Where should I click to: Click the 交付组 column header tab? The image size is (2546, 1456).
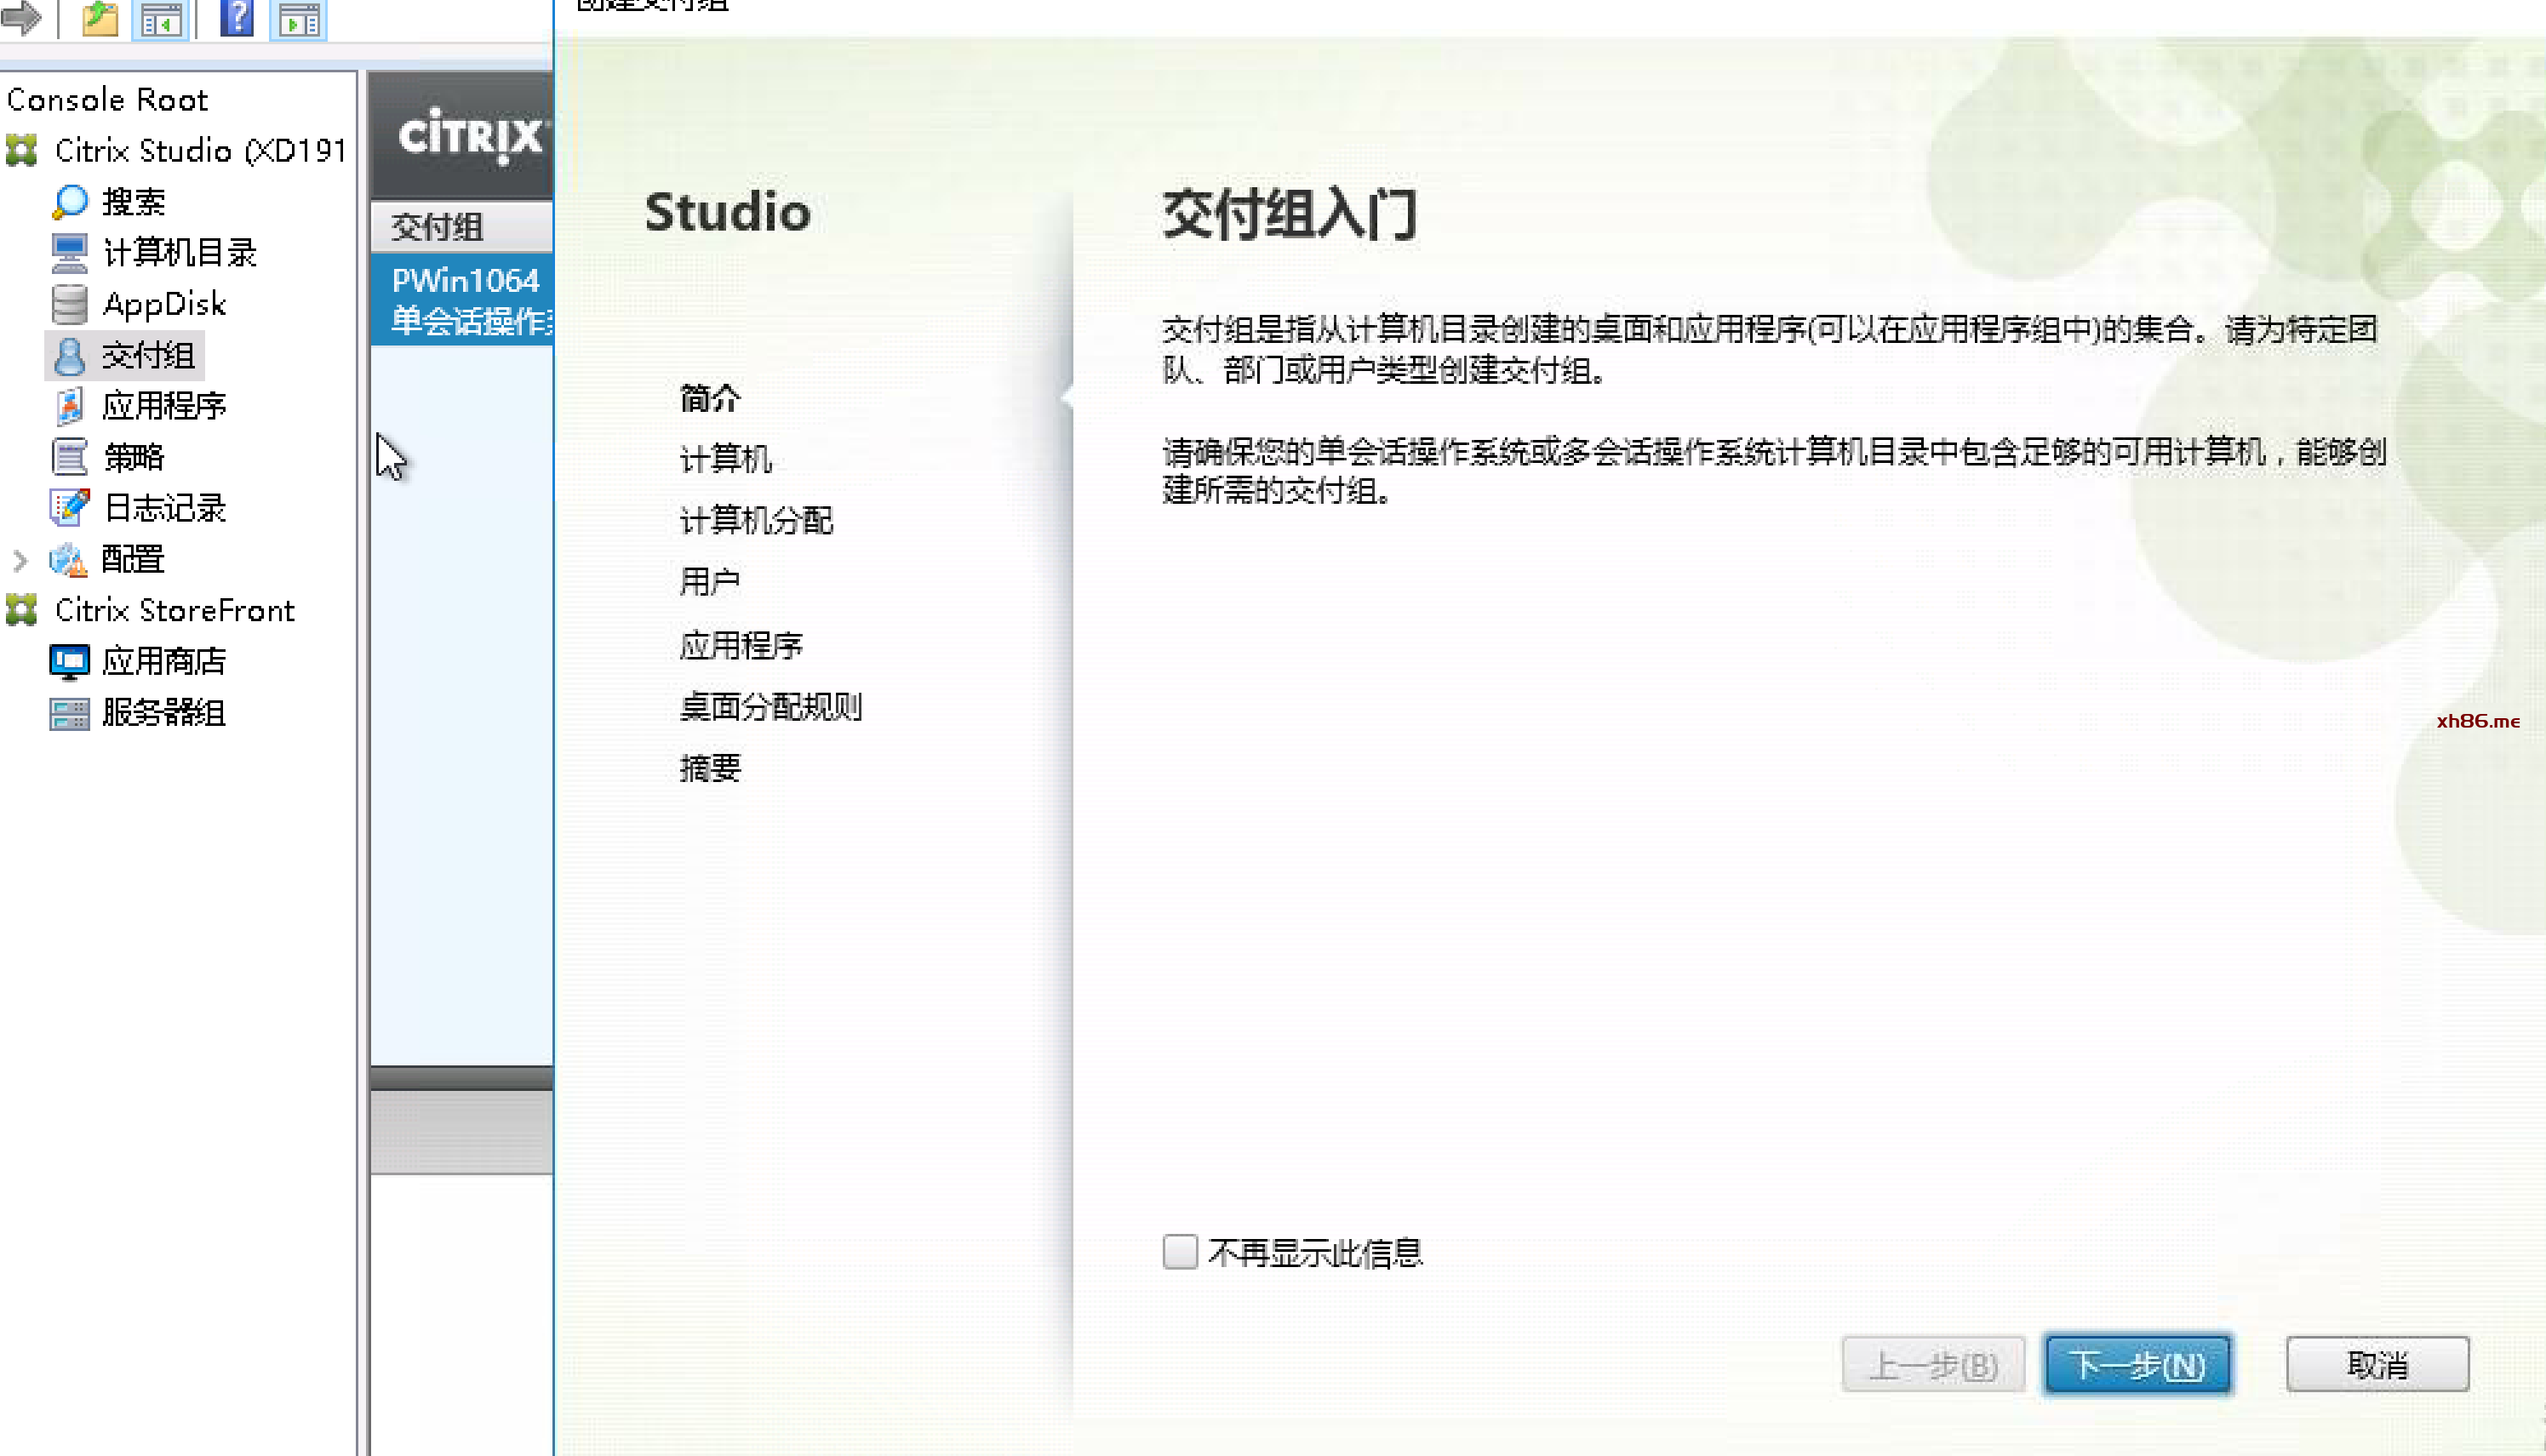point(437,227)
